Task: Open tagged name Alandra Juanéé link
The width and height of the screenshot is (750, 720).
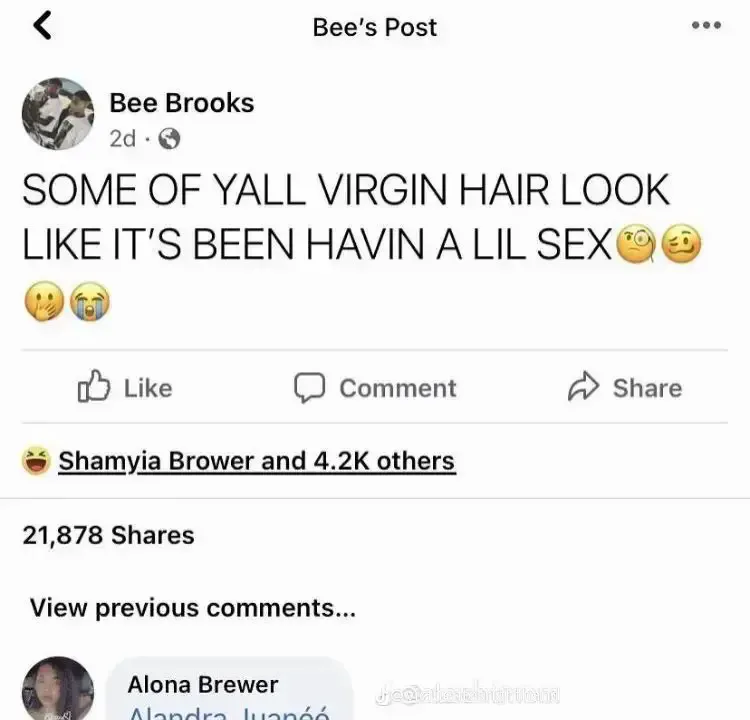Action: [x=230, y=713]
